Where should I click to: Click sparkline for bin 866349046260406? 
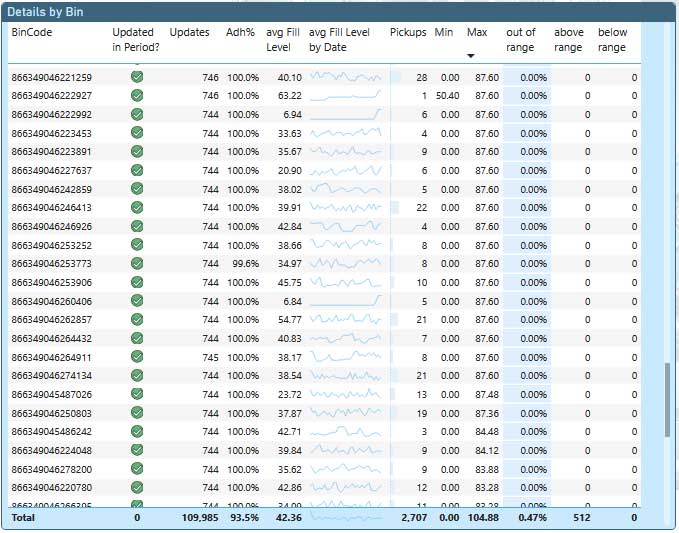pos(345,301)
